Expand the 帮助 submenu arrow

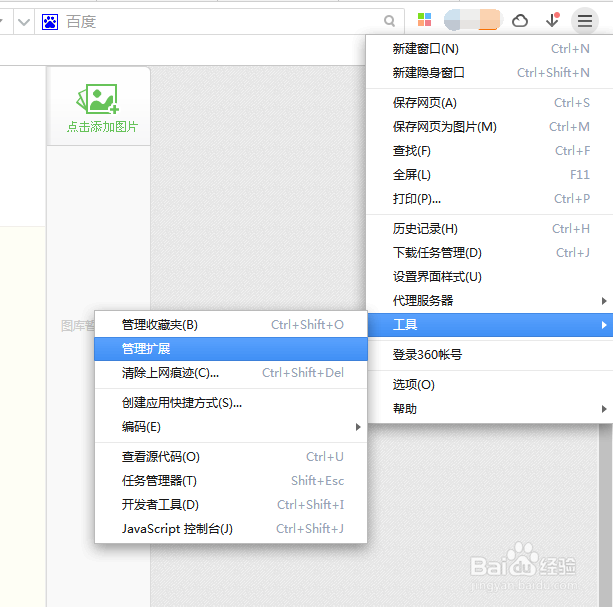pyautogui.click(x=604, y=409)
